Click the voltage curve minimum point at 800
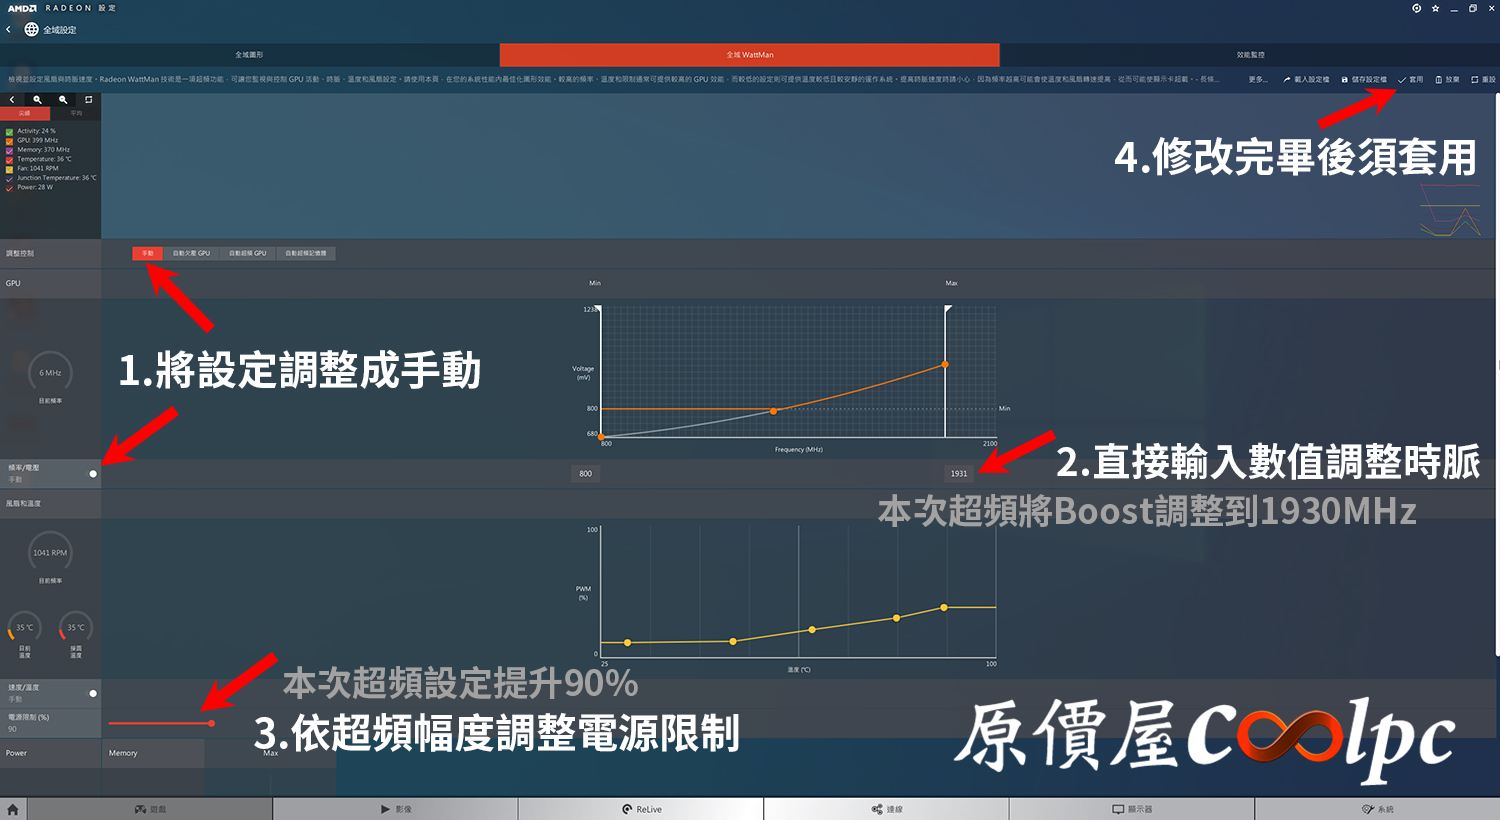The height and width of the screenshot is (820, 1500). [602, 437]
